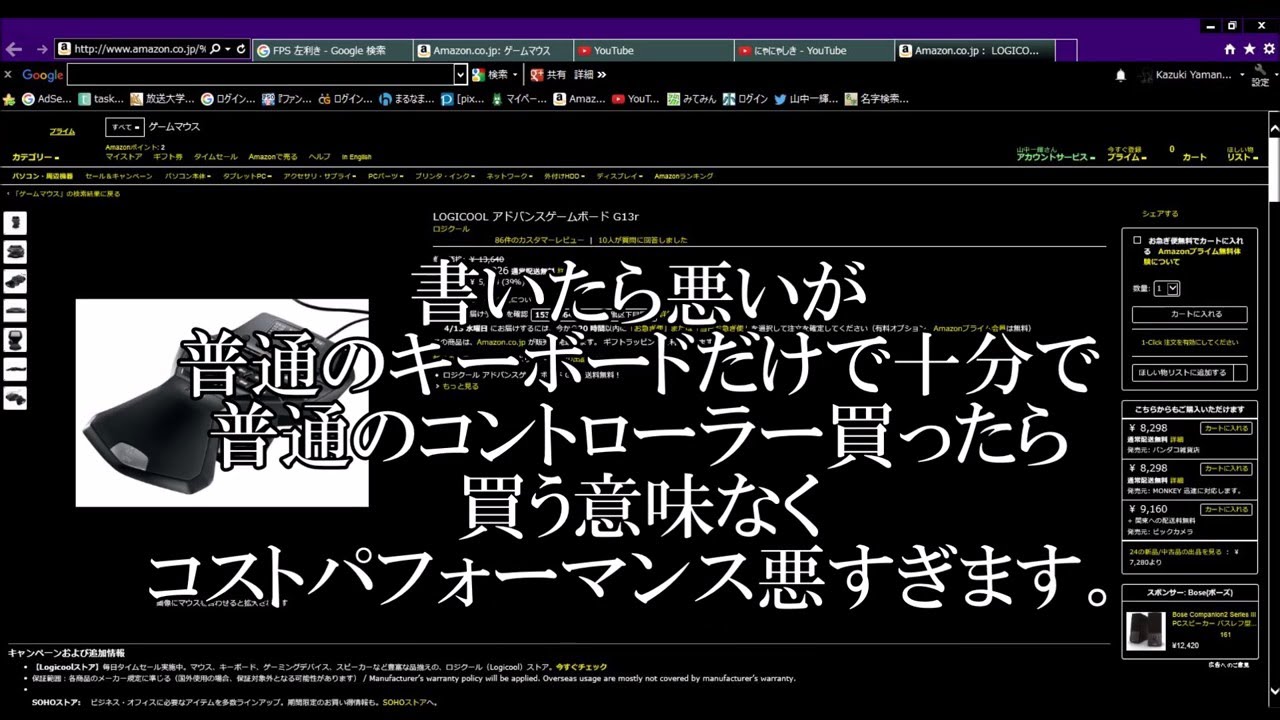Click inside the Google toolbar search field
Image resolution: width=1280 pixels, height=720 pixels.
tap(260, 75)
